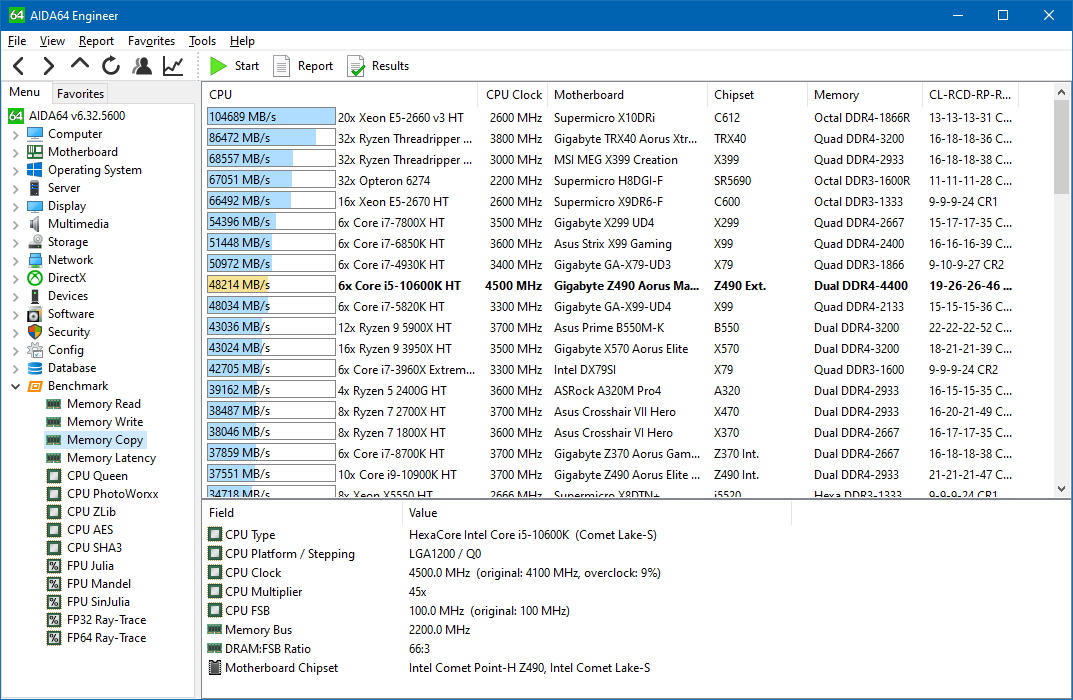
Task: Open the Tools menu
Action: [202, 41]
